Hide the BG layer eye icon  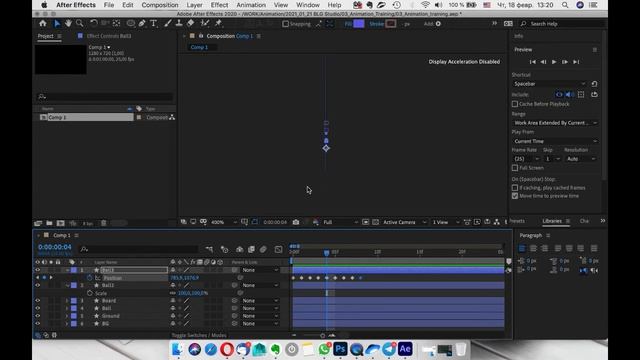(38, 324)
